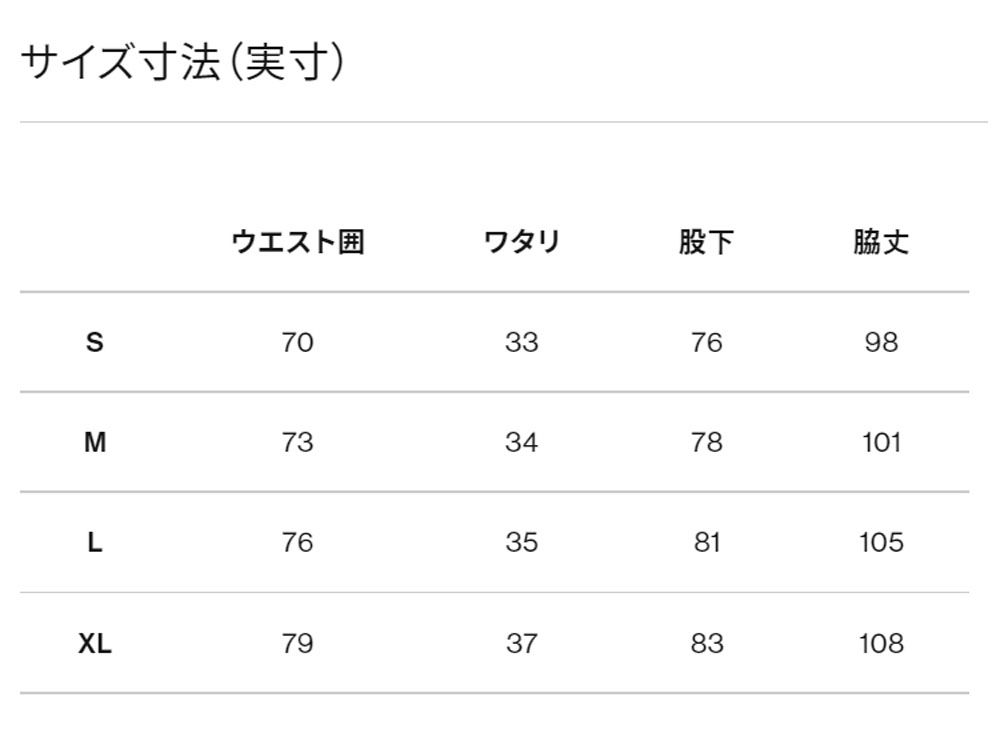Select 脇丈 value 101 for size M

coord(881,442)
